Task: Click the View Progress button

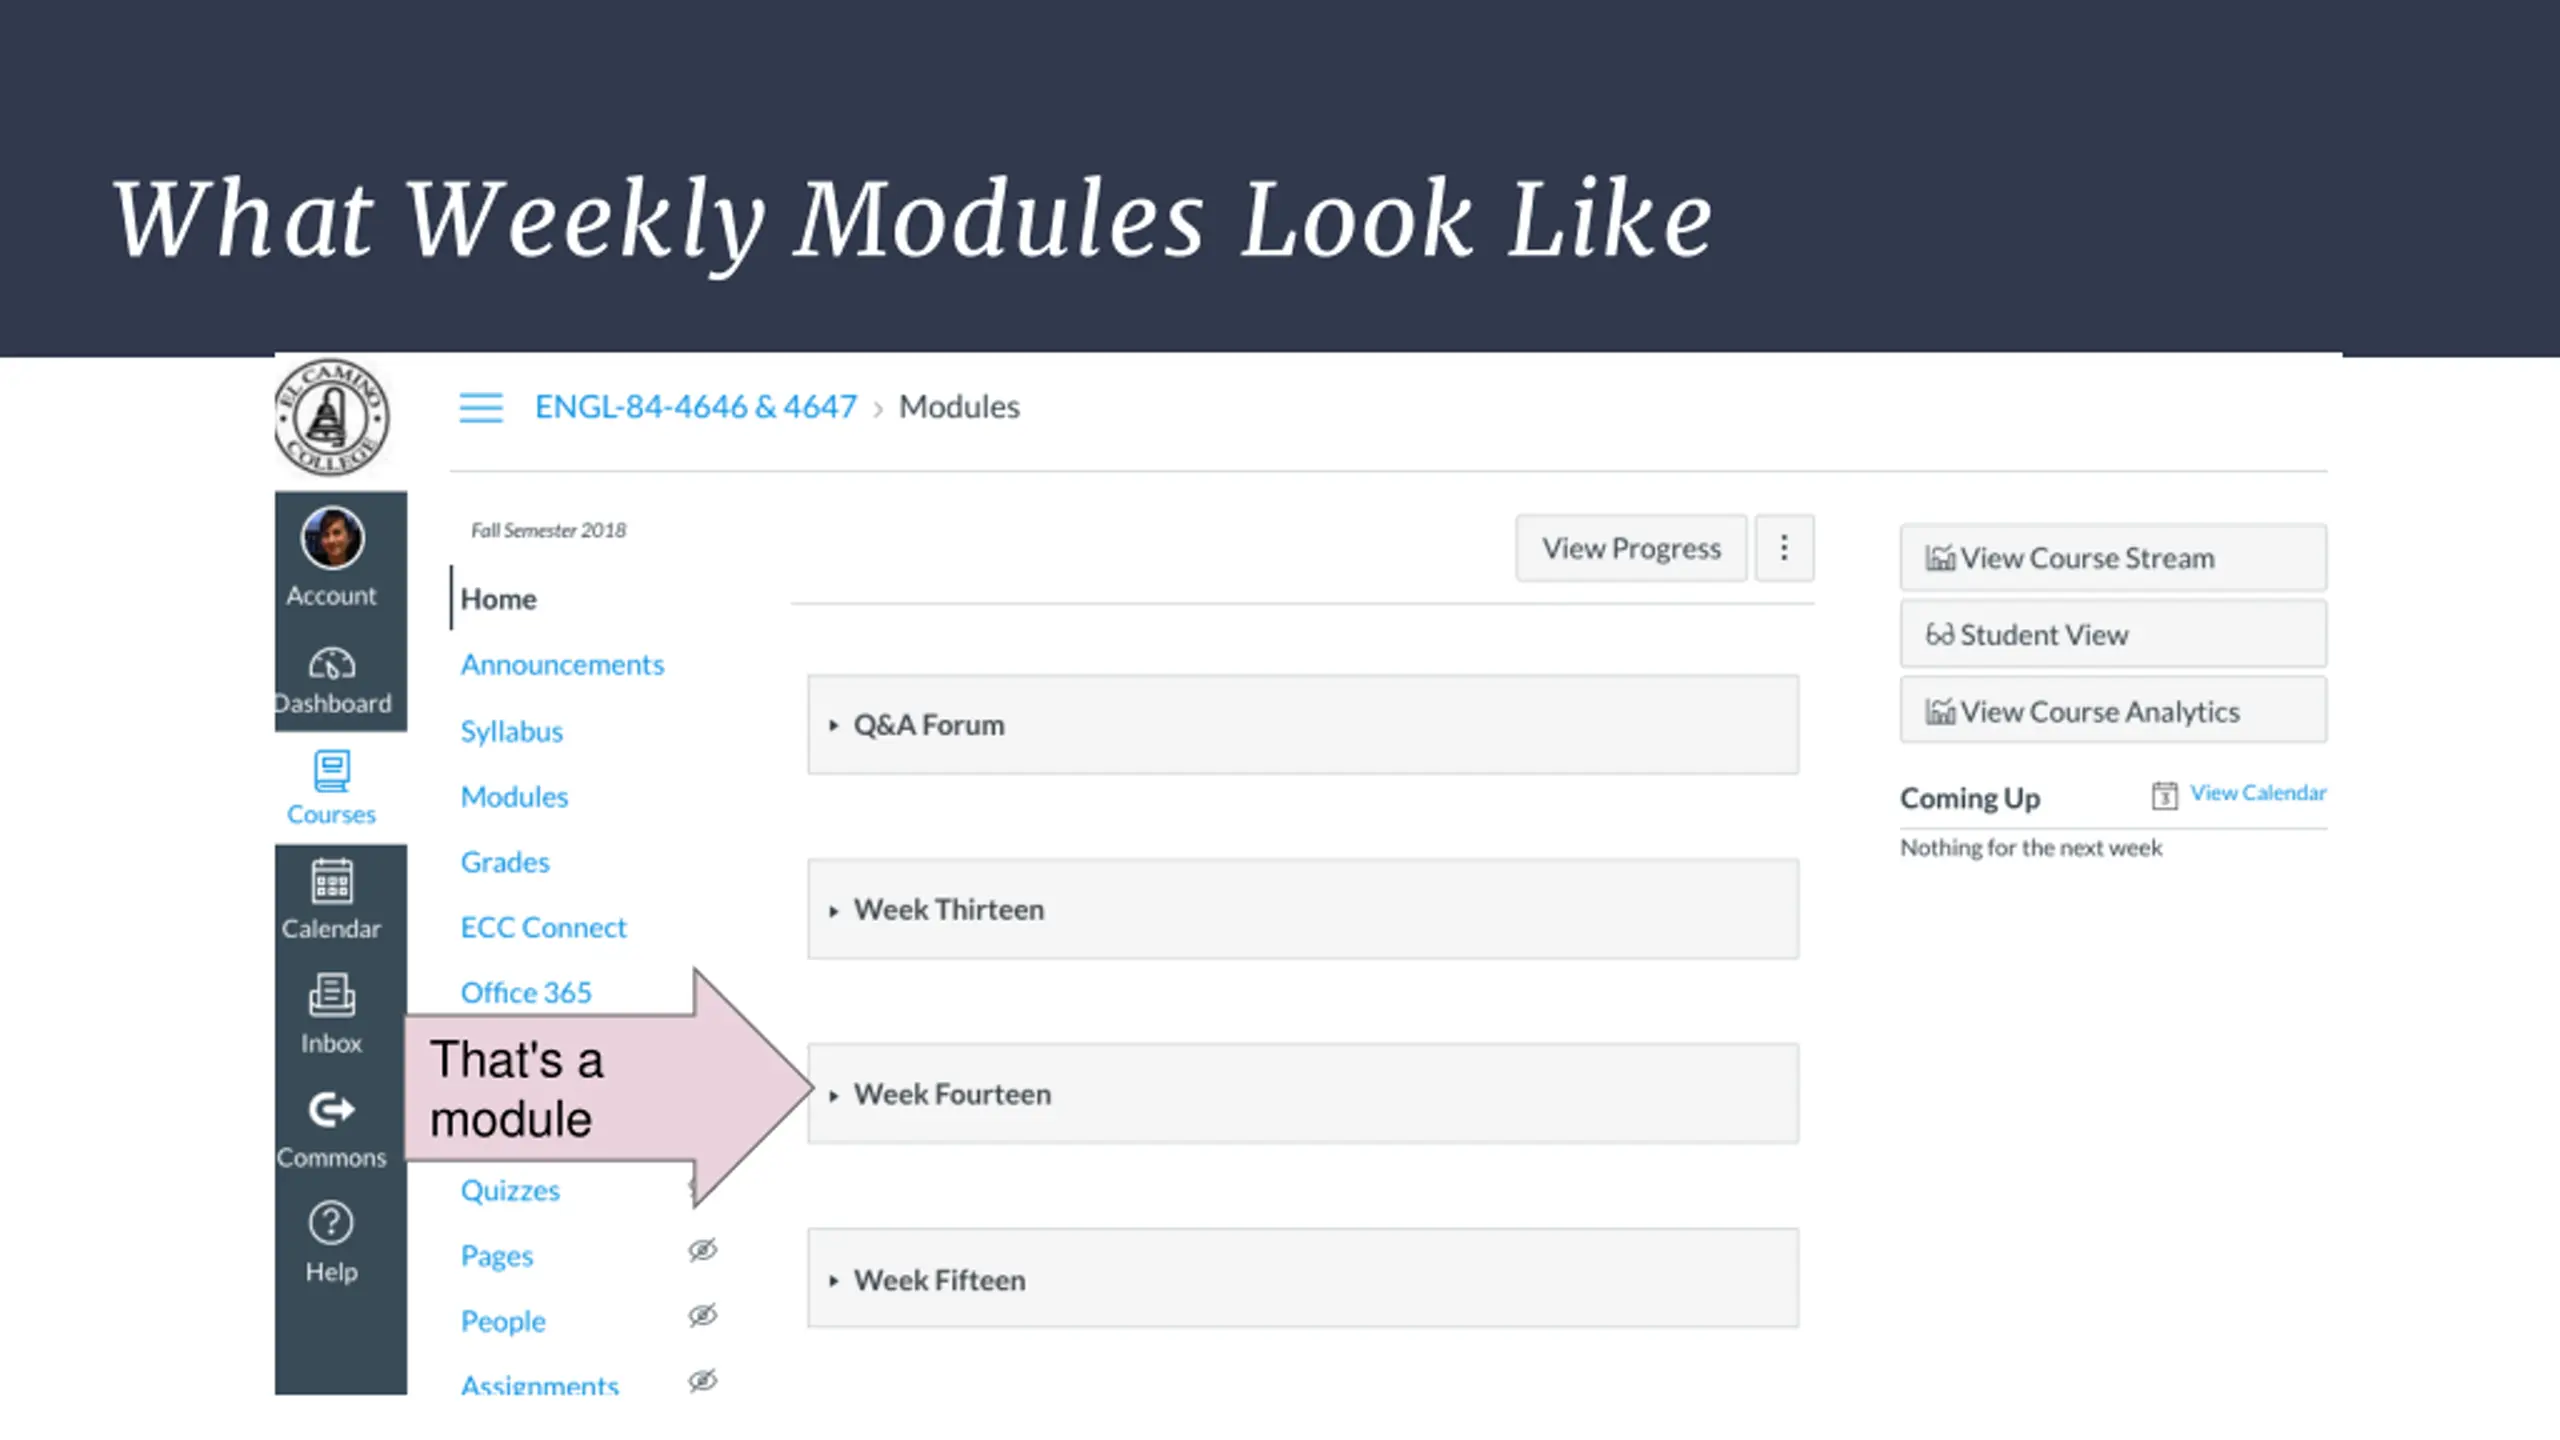Action: [x=1631, y=548]
